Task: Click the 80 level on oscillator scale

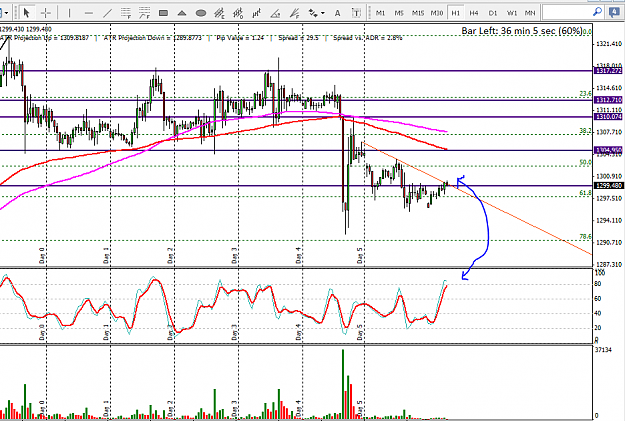Action: click(598, 284)
